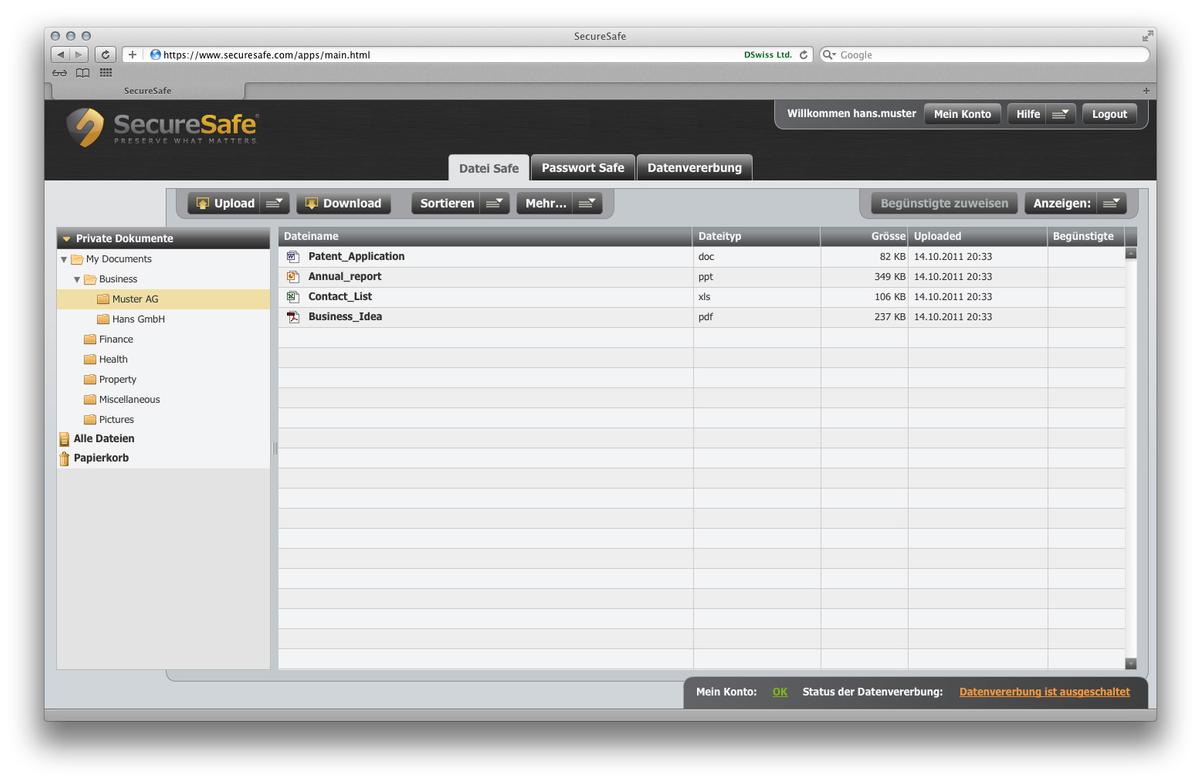Viewport: 1200px width, 781px height.
Task: Click the Finance folder icon
Action: tap(90, 339)
